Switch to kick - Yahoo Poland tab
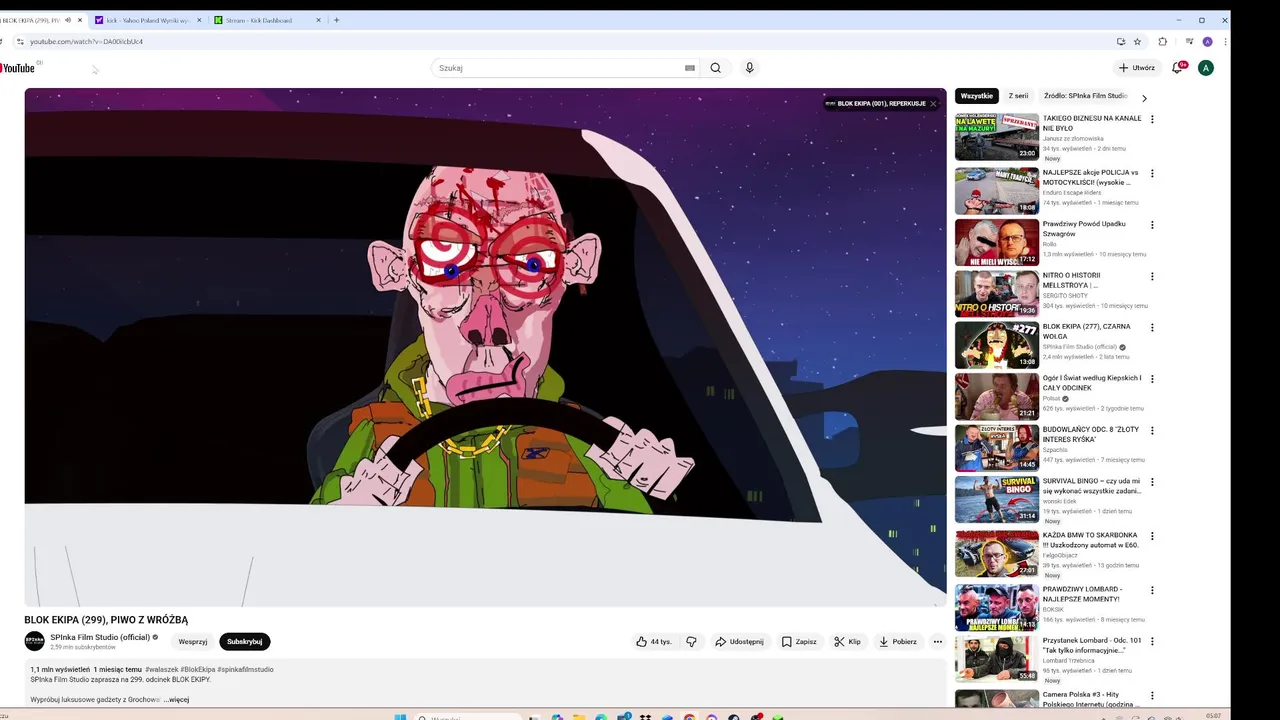 [148, 20]
